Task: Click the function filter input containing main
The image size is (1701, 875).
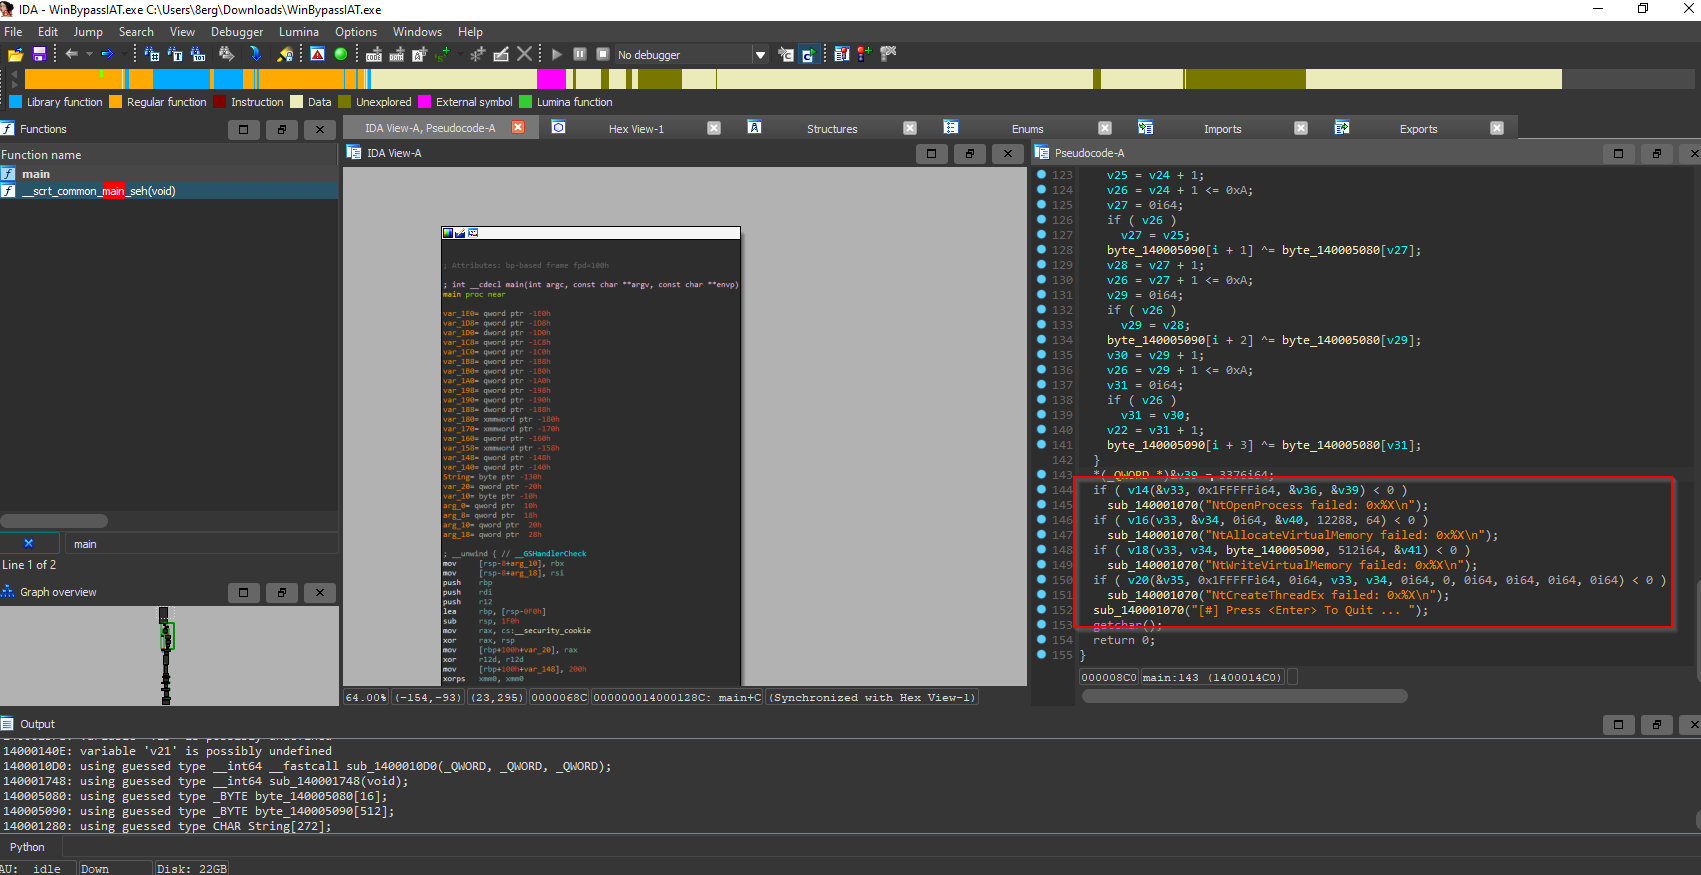Action: pos(200,544)
